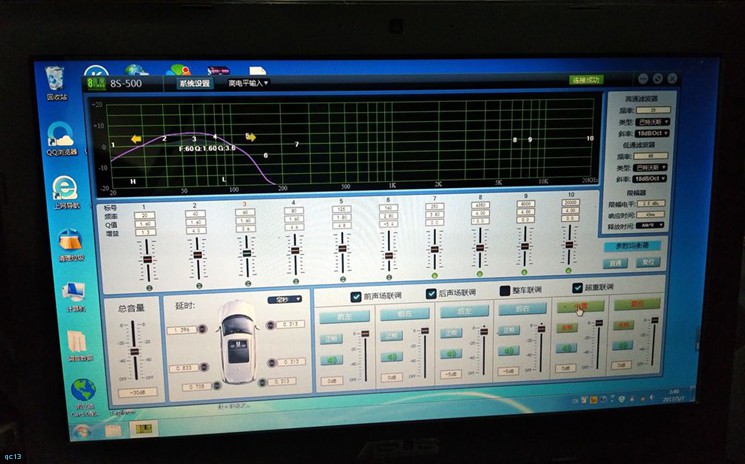
Task: Click the 直通 button under 参数均衡器
Action: pyautogui.click(x=615, y=264)
